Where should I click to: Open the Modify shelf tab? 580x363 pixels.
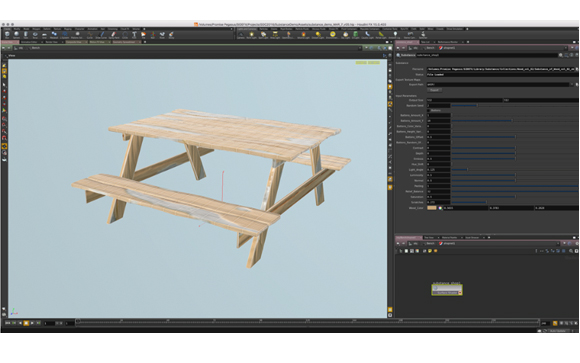16,28
